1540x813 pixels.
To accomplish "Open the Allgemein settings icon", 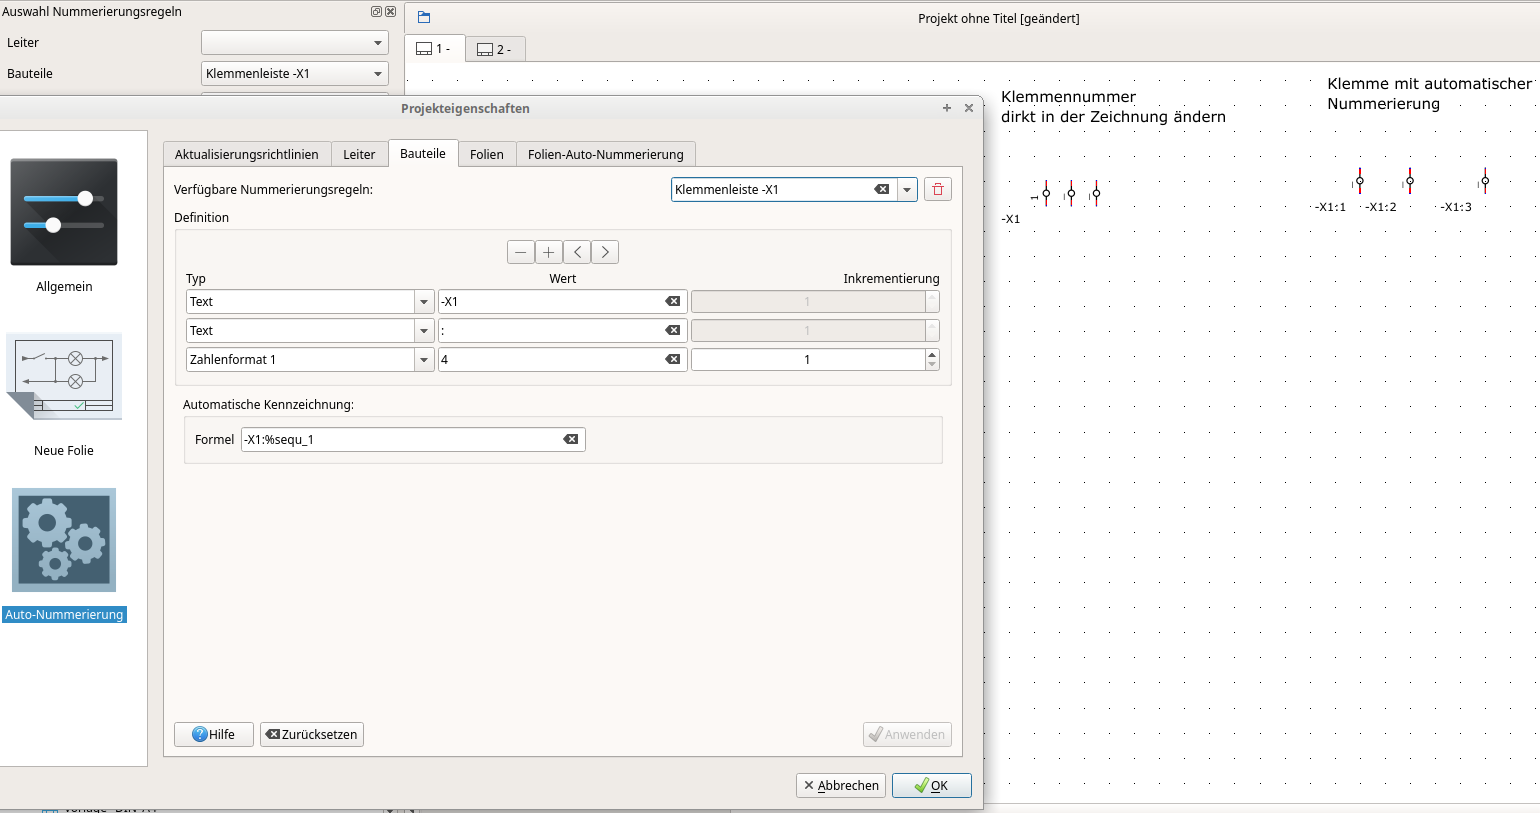I will 64,212.
